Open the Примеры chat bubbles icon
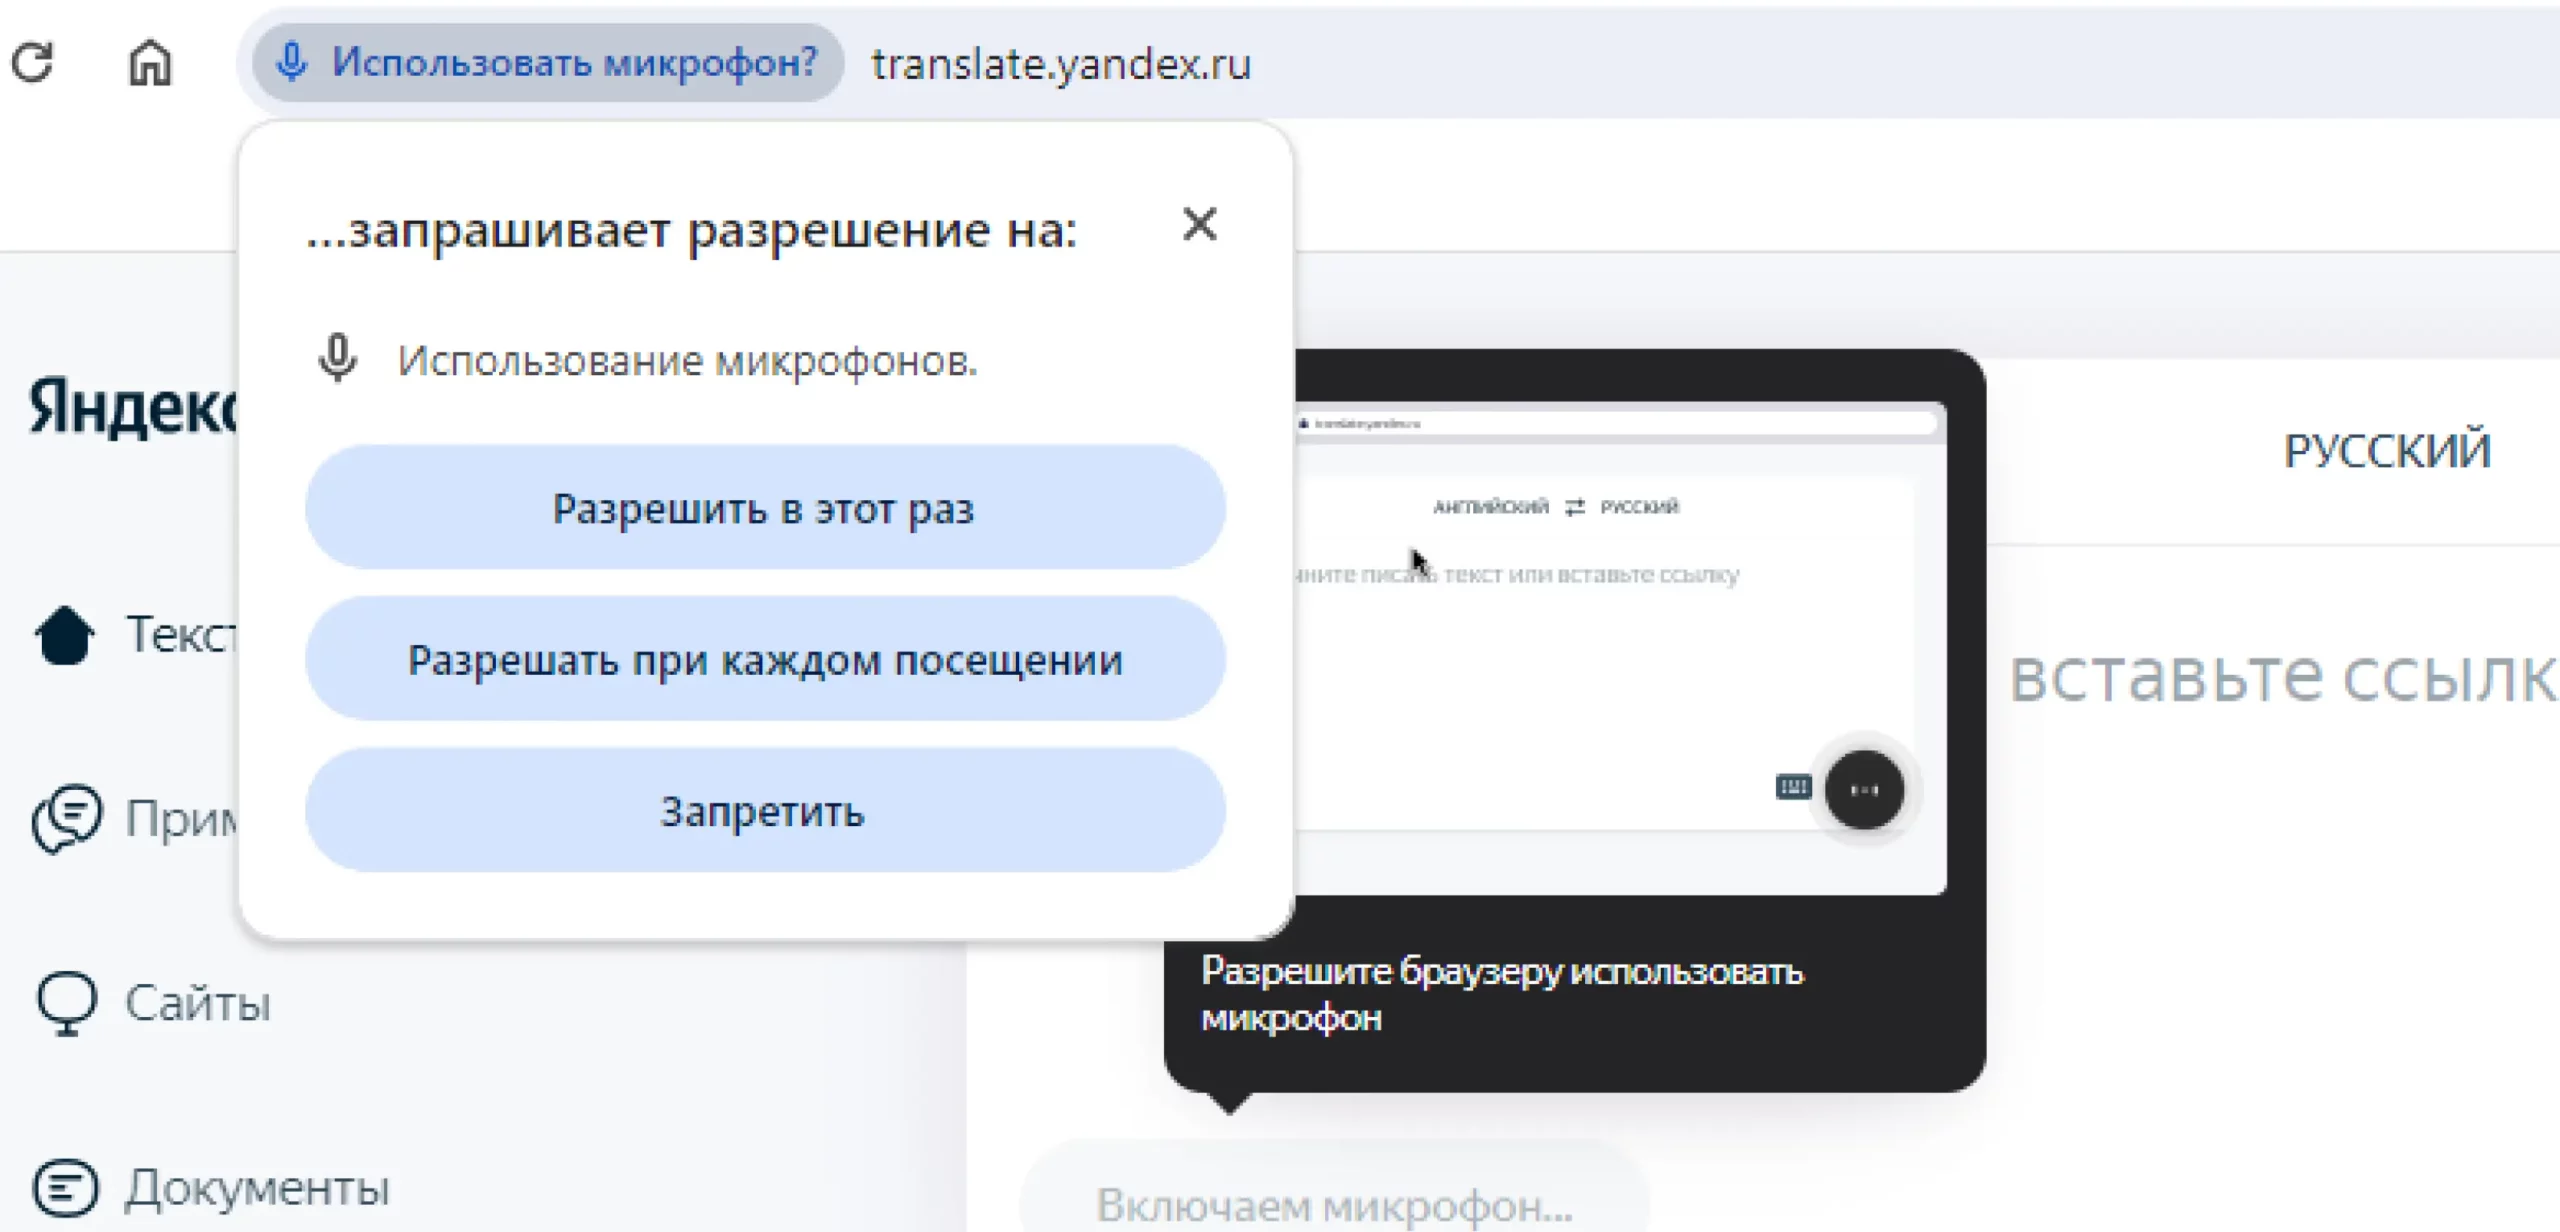The image size is (2560, 1232). pos(67,818)
